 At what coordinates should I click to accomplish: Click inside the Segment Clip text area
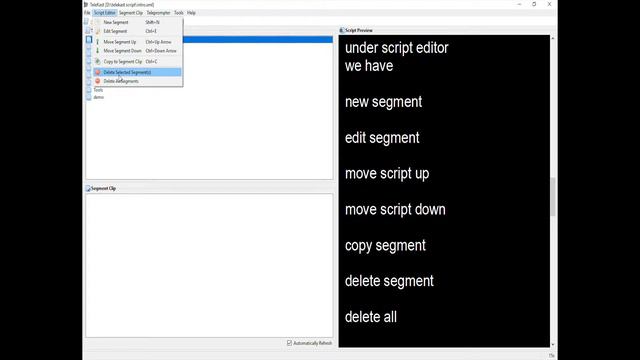click(209, 265)
